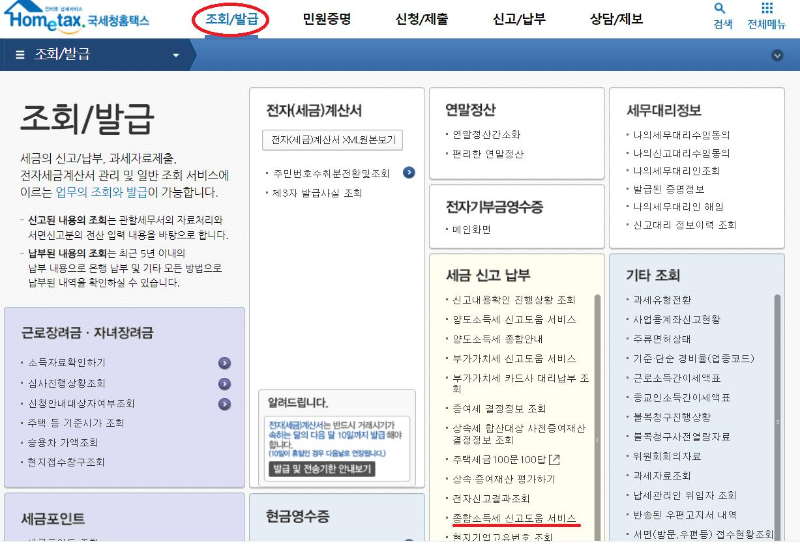Viewport: 800px width, 544px height.
Task: Open 신고대리 정보이력 조회 link
Action: (684, 225)
